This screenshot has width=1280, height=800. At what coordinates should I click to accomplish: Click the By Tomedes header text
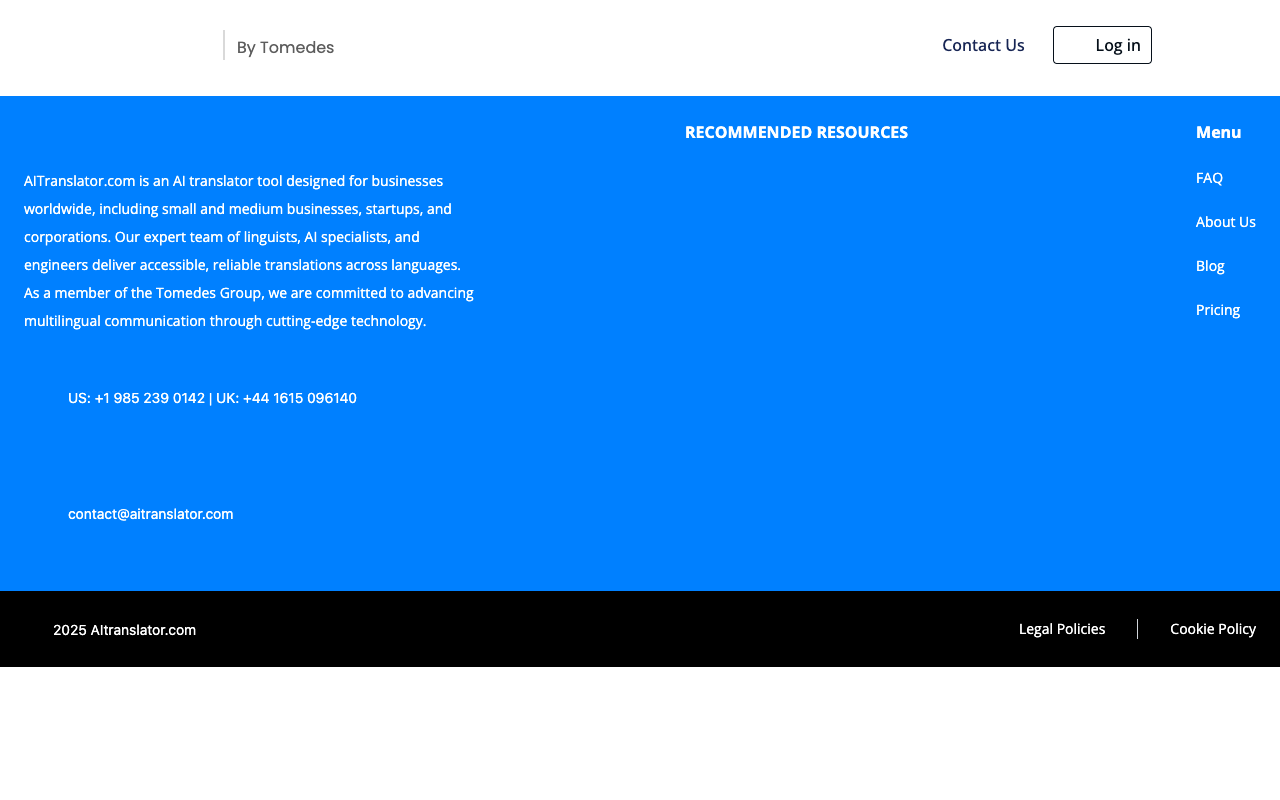[x=285, y=47]
